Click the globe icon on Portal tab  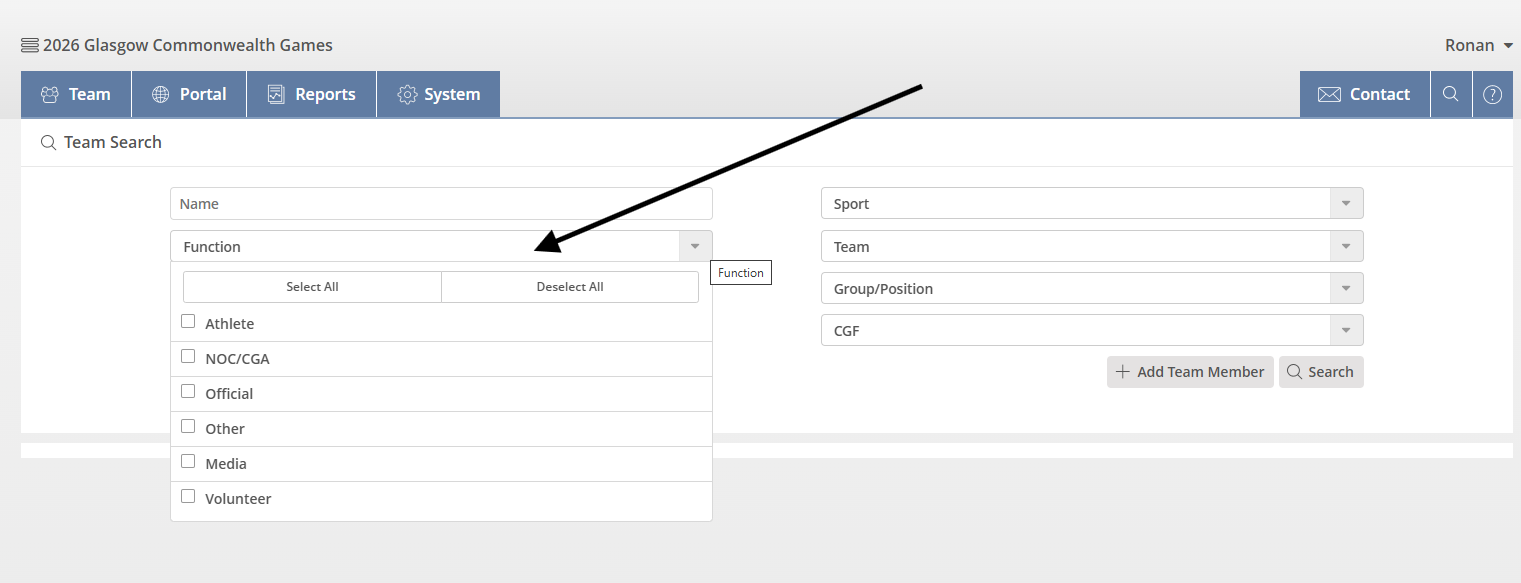tap(161, 94)
